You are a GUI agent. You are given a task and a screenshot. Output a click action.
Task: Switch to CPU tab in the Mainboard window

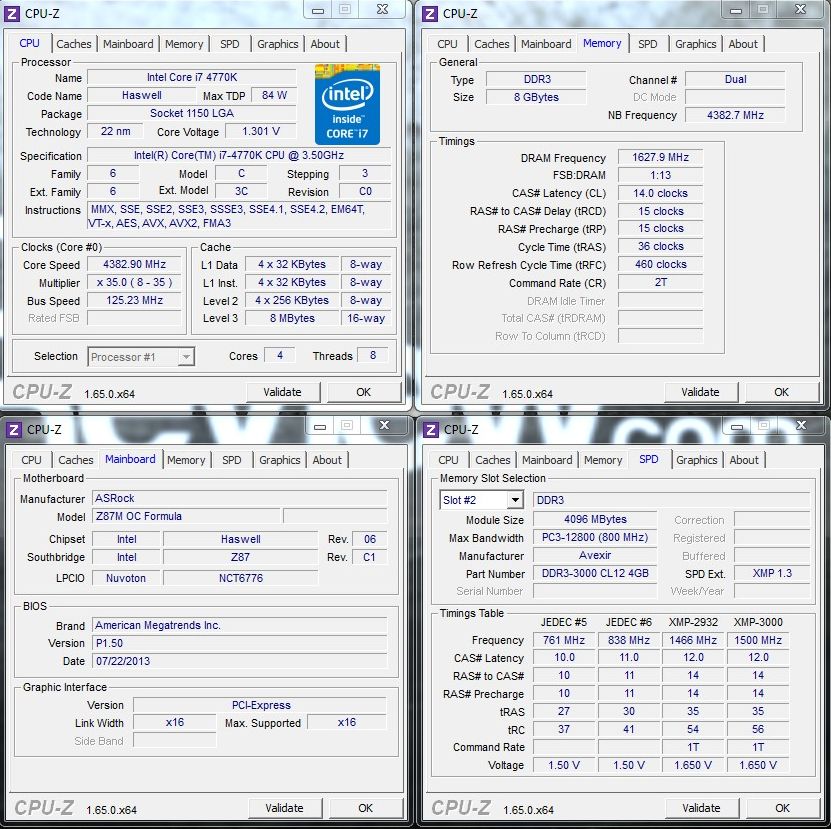(31, 460)
